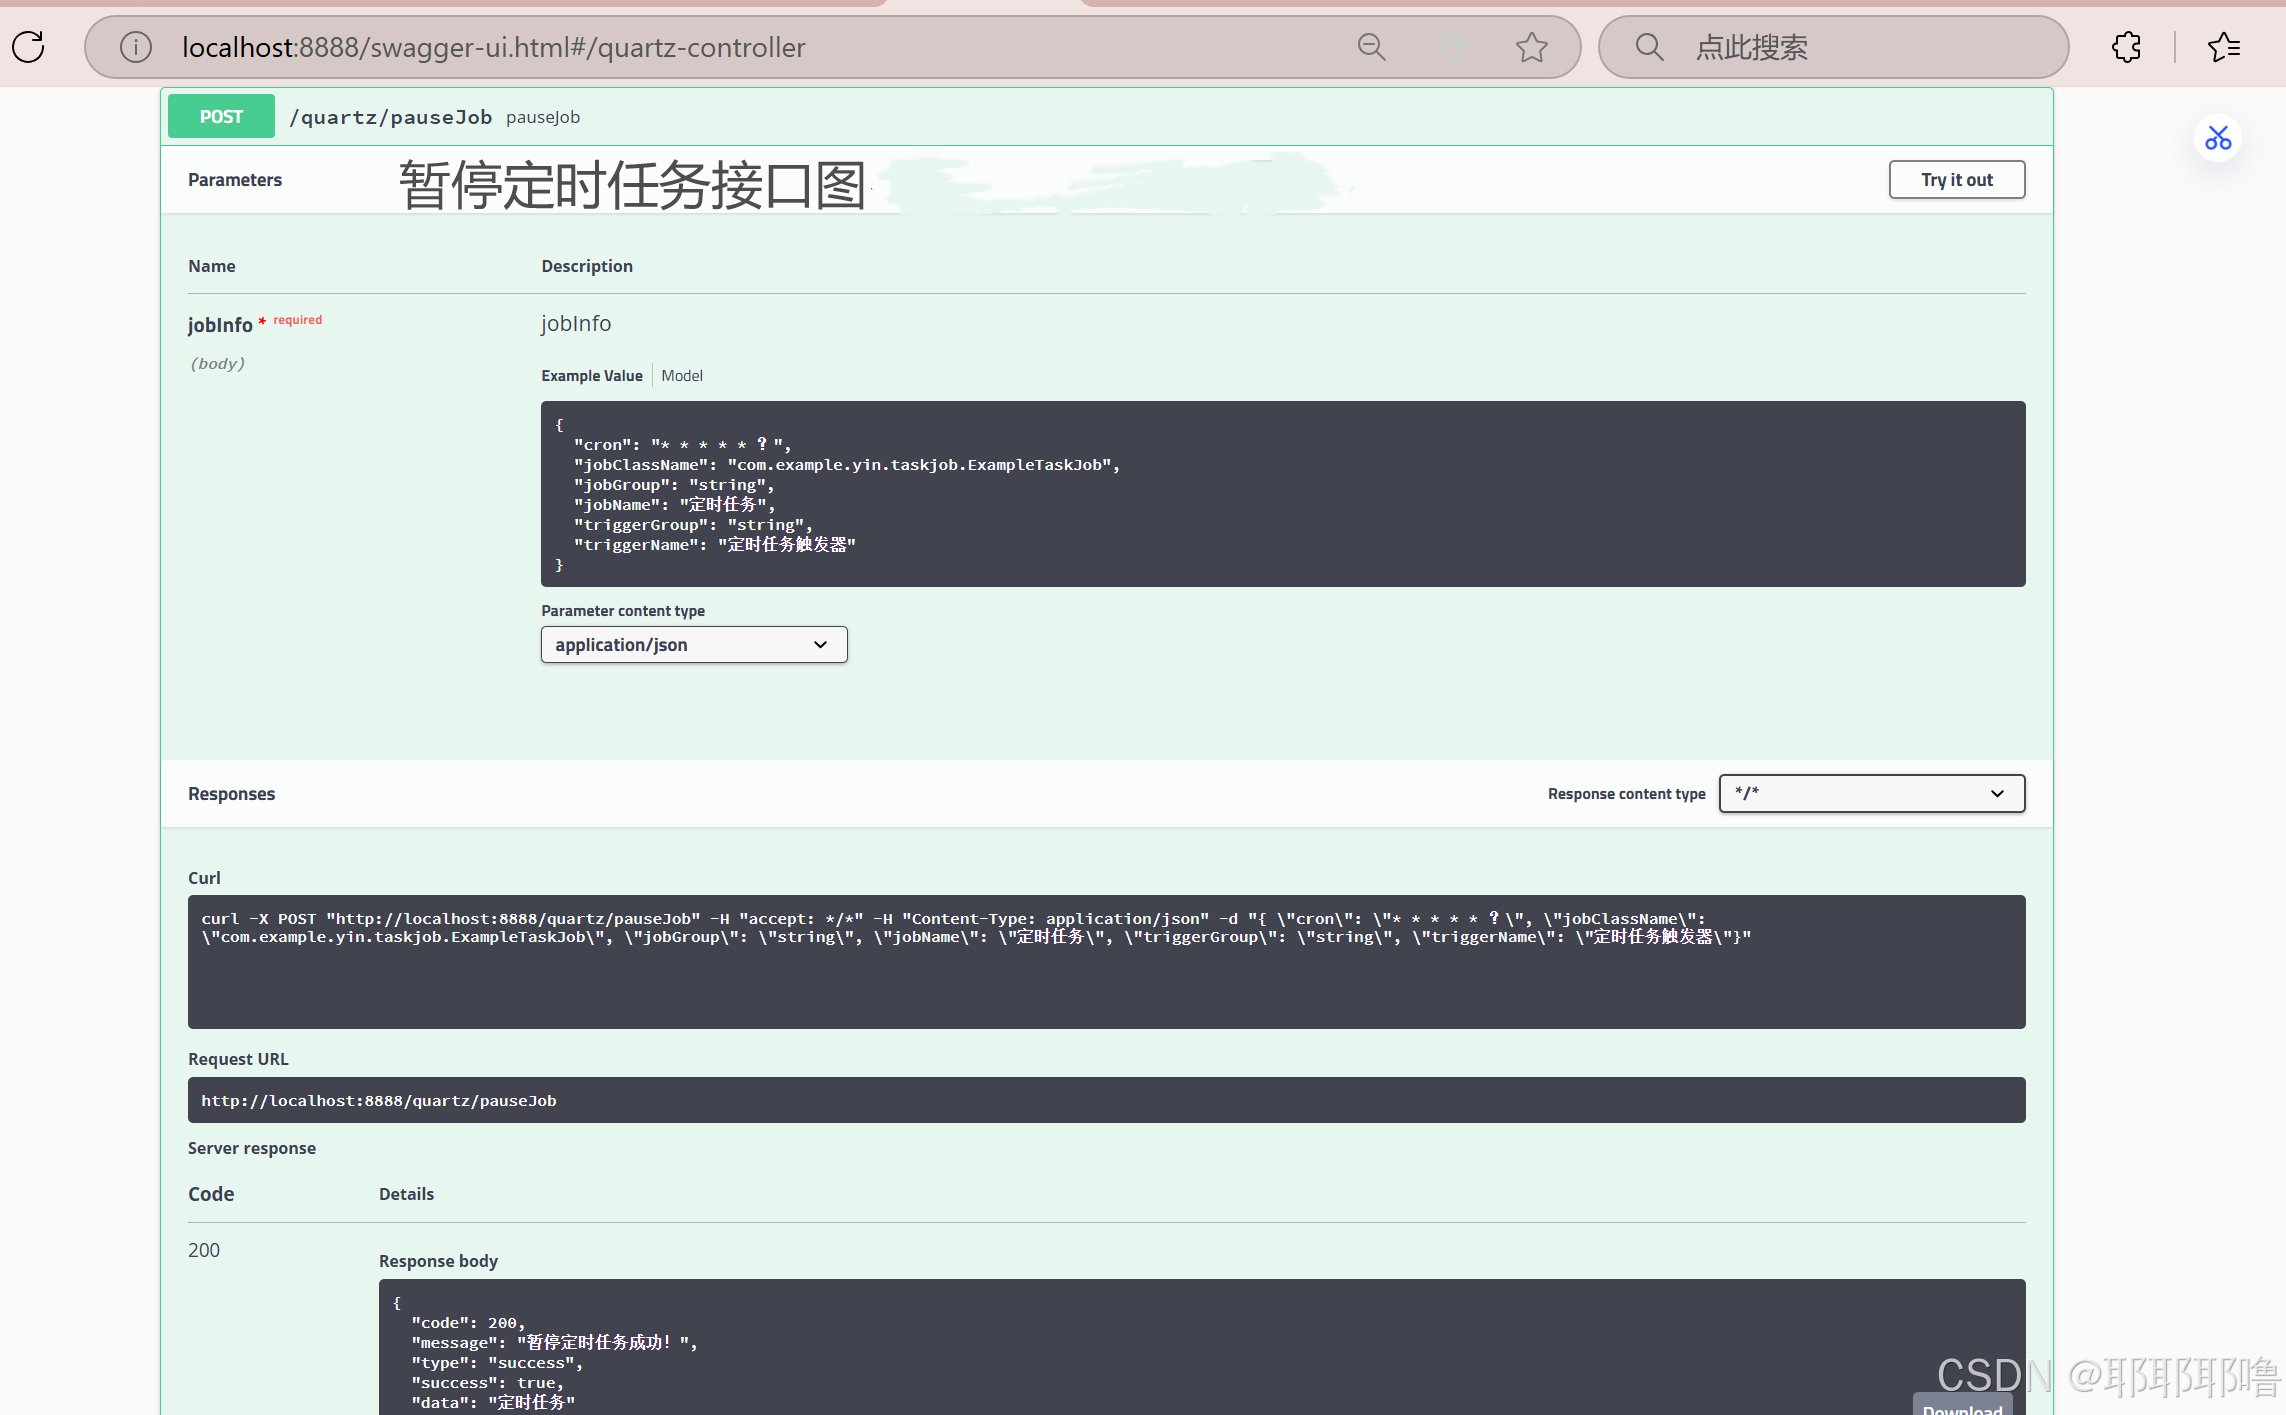The width and height of the screenshot is (2286, 1415).
Task: Select the Example Value tab
Action: pyautogui.click(x=592, y=376)
